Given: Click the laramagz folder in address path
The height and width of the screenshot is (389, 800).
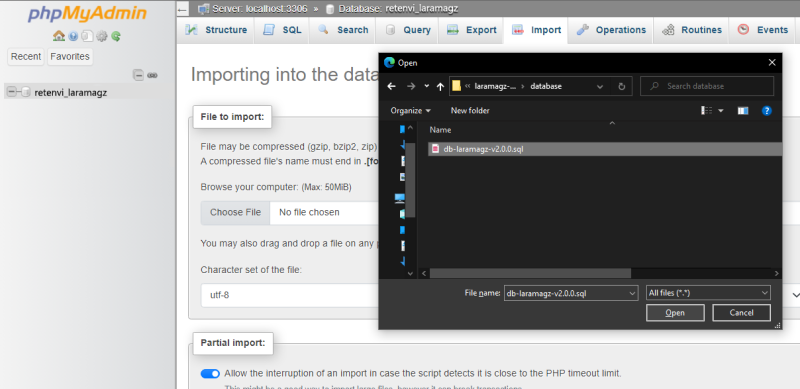Looking at the screenshot, I should pos(495,86).
